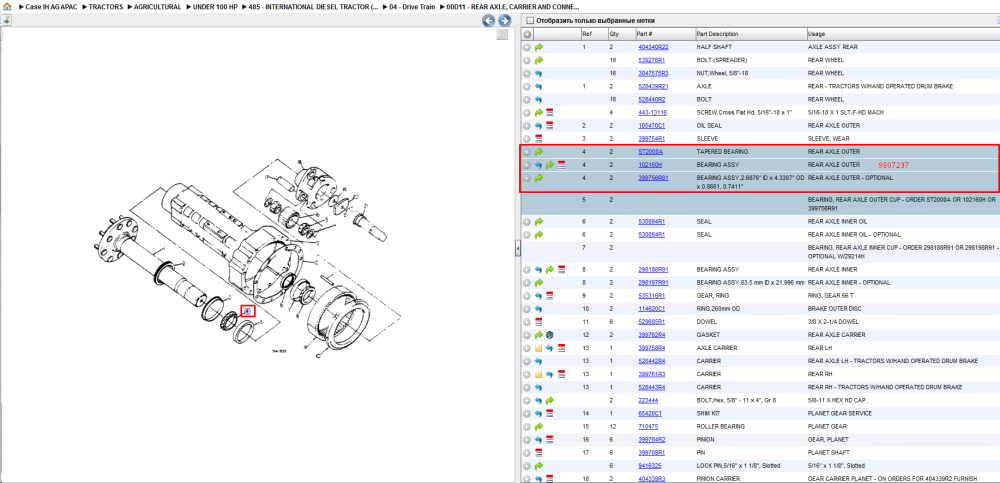
Task: Click notes list icon on SLEEVE row
Action: (538, 138)
